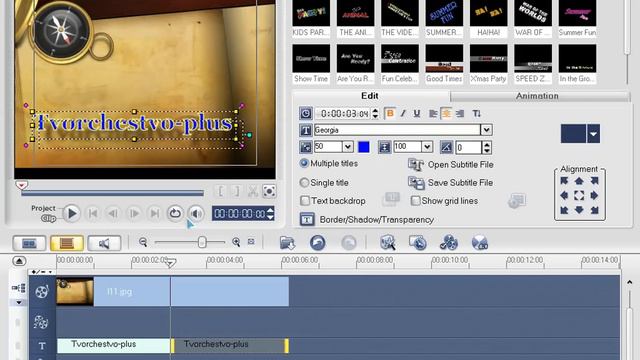Switch to Timeline view
This screenshot has height=360, width=640.
[67, 243]
